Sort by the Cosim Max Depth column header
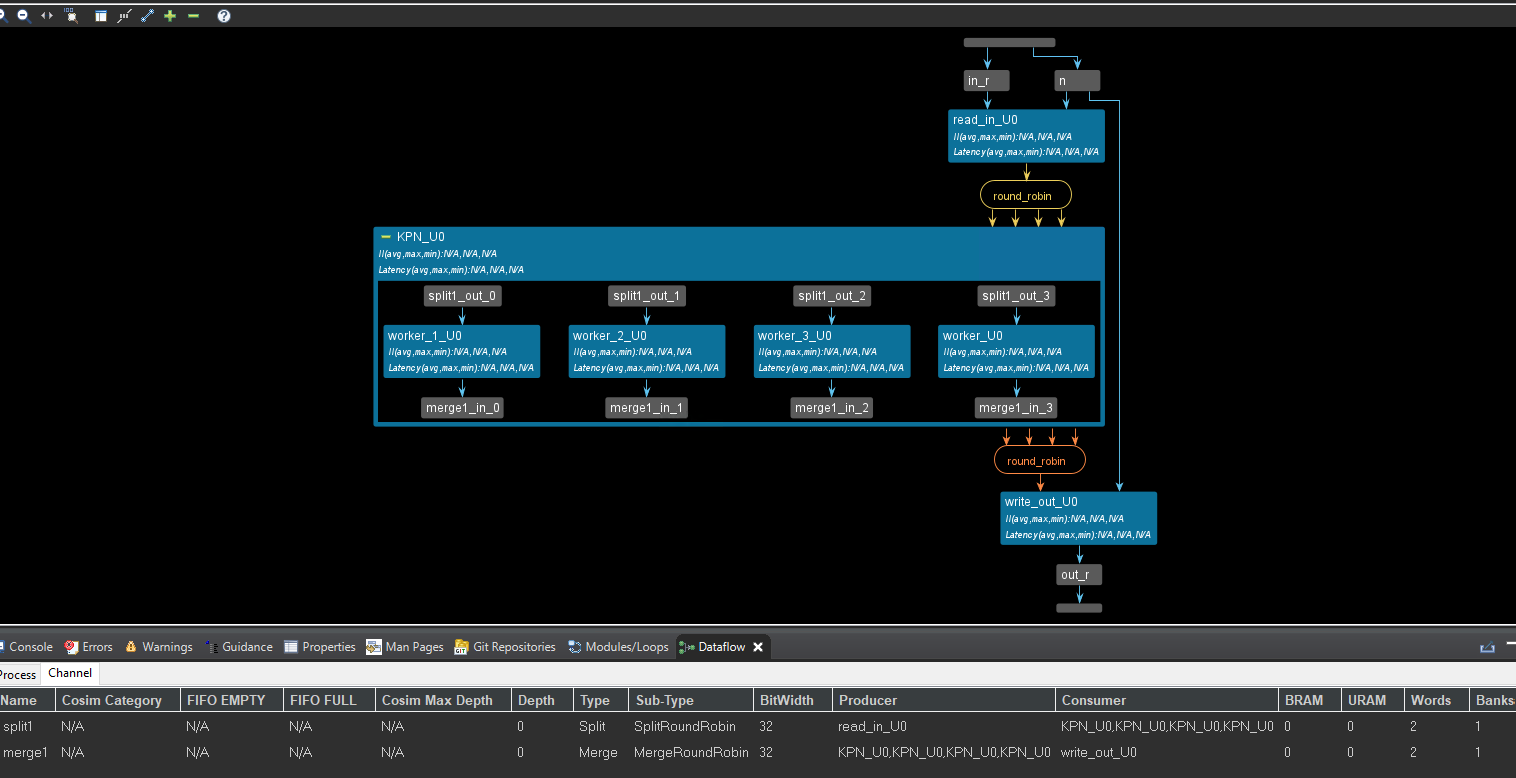 tap(443, 700)
